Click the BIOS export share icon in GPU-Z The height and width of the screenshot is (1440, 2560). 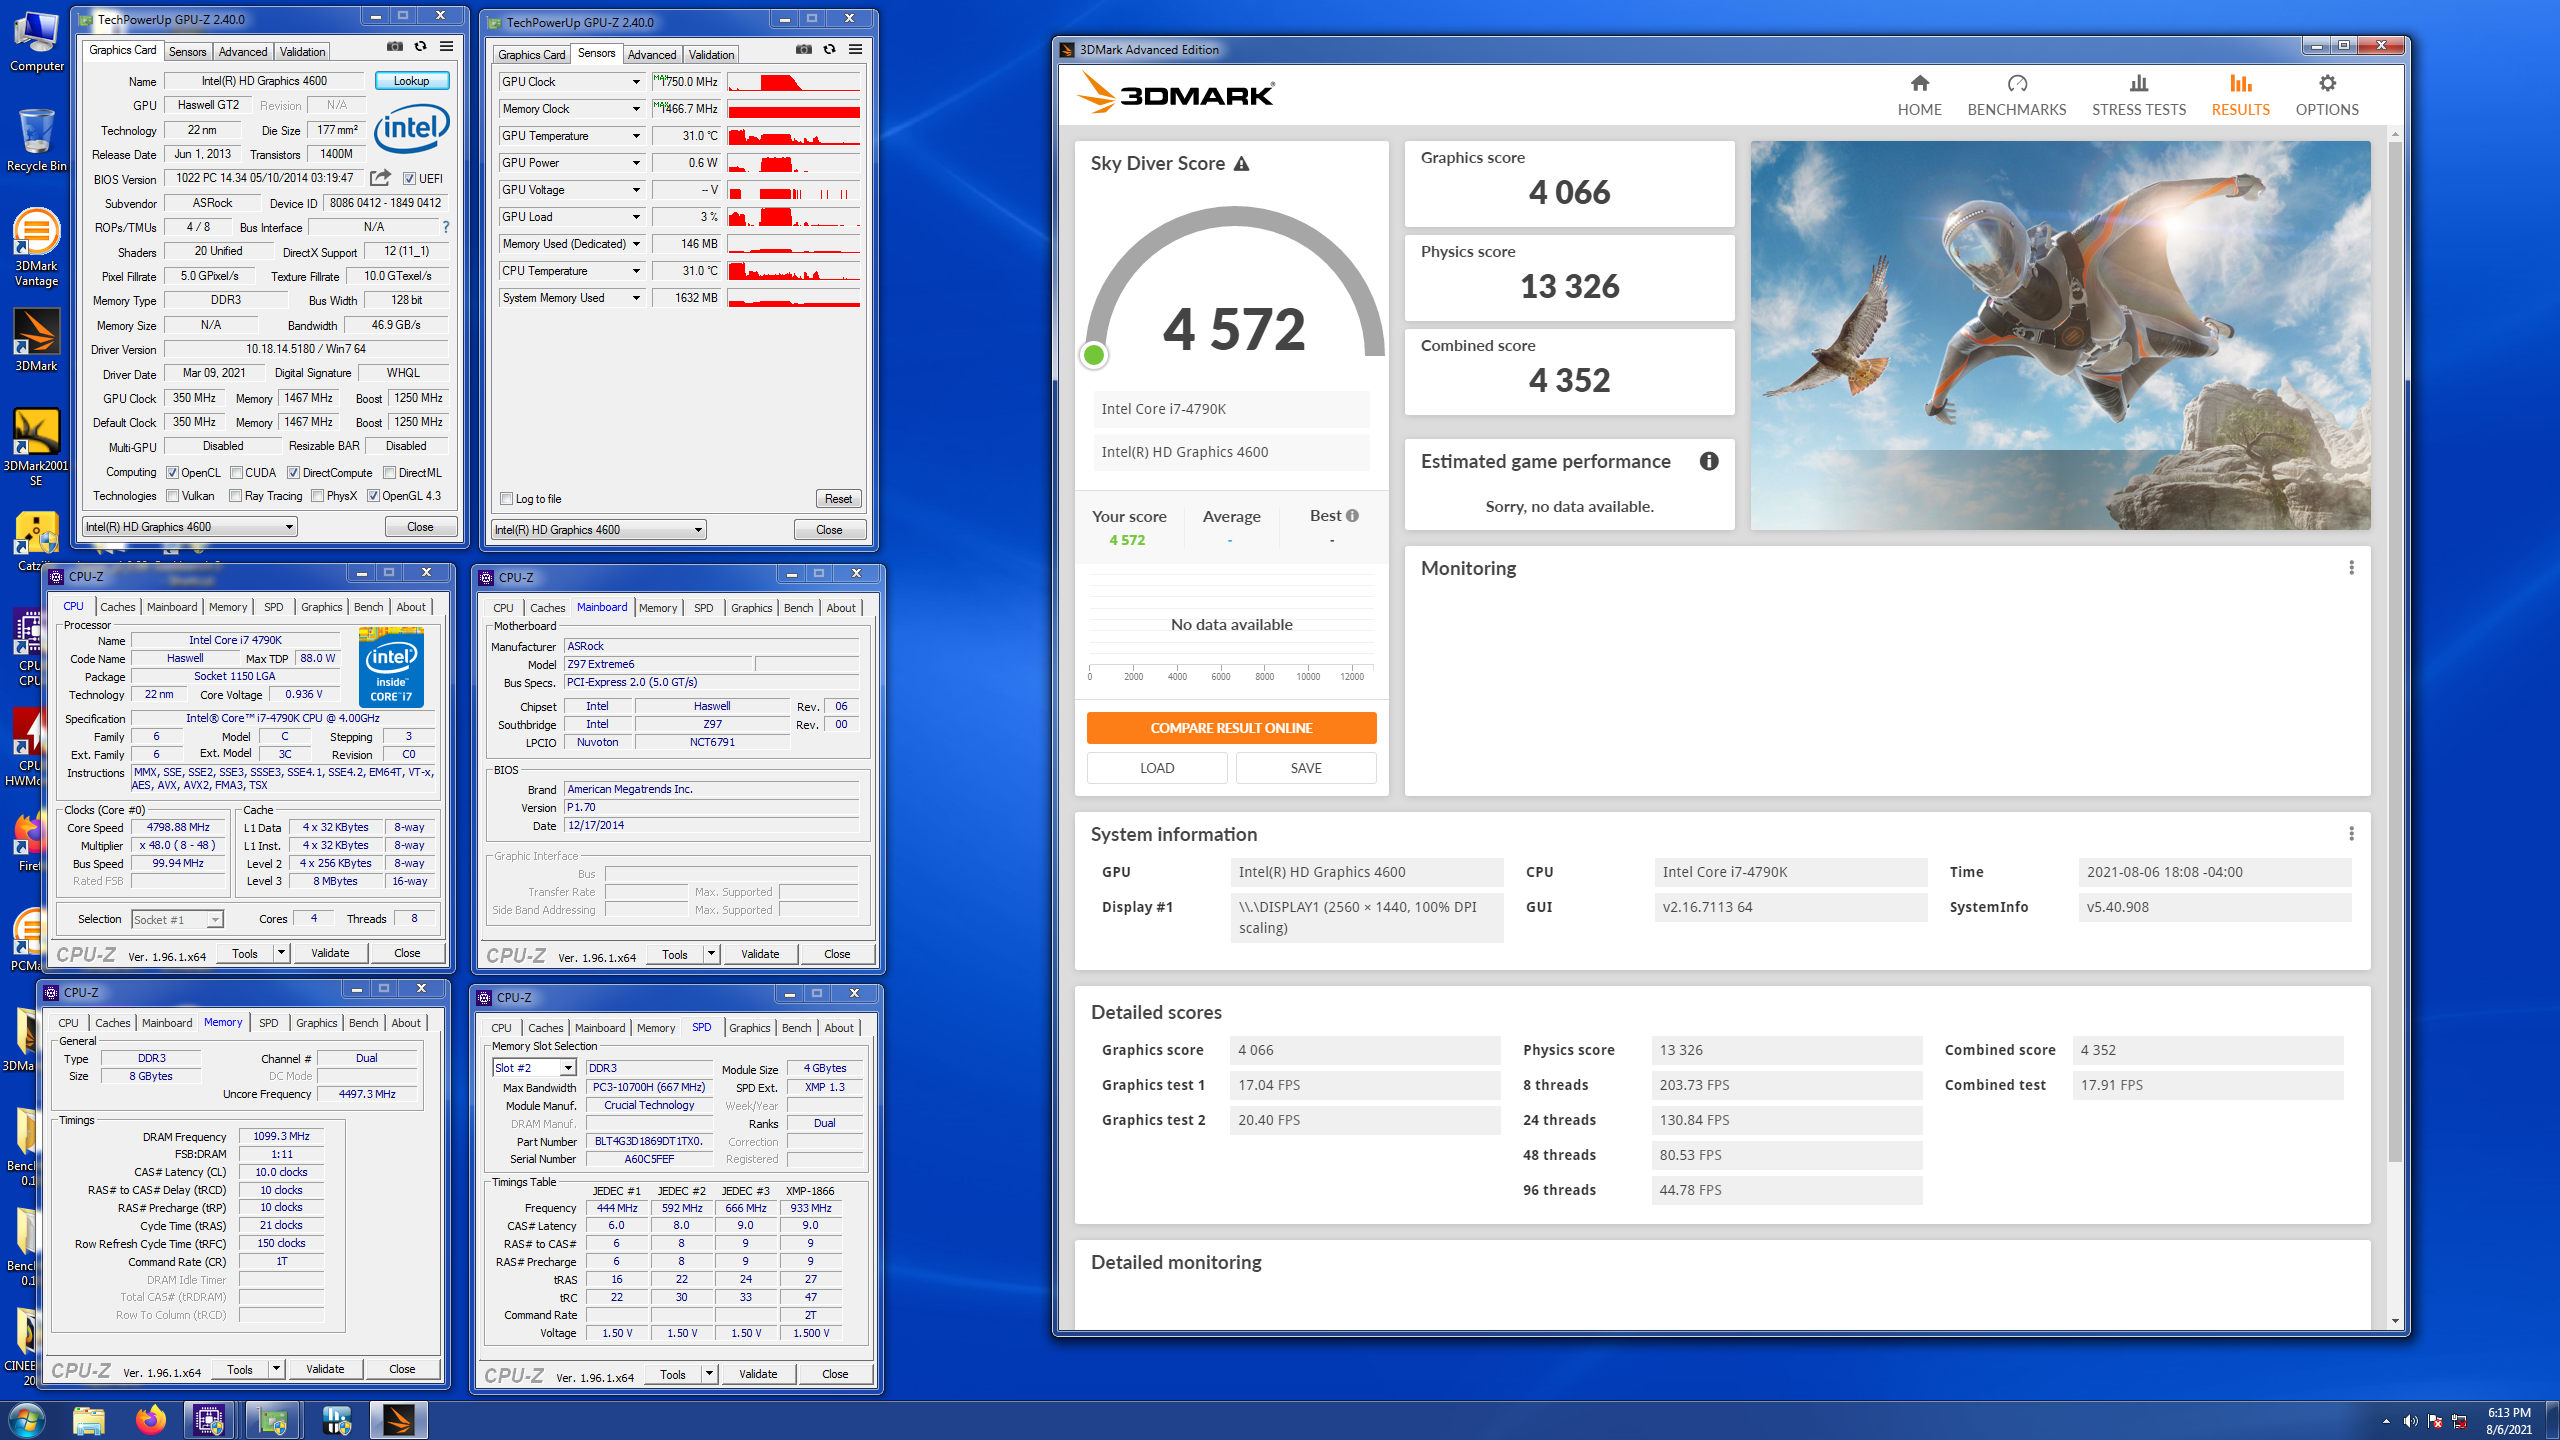tap(380, 178)
